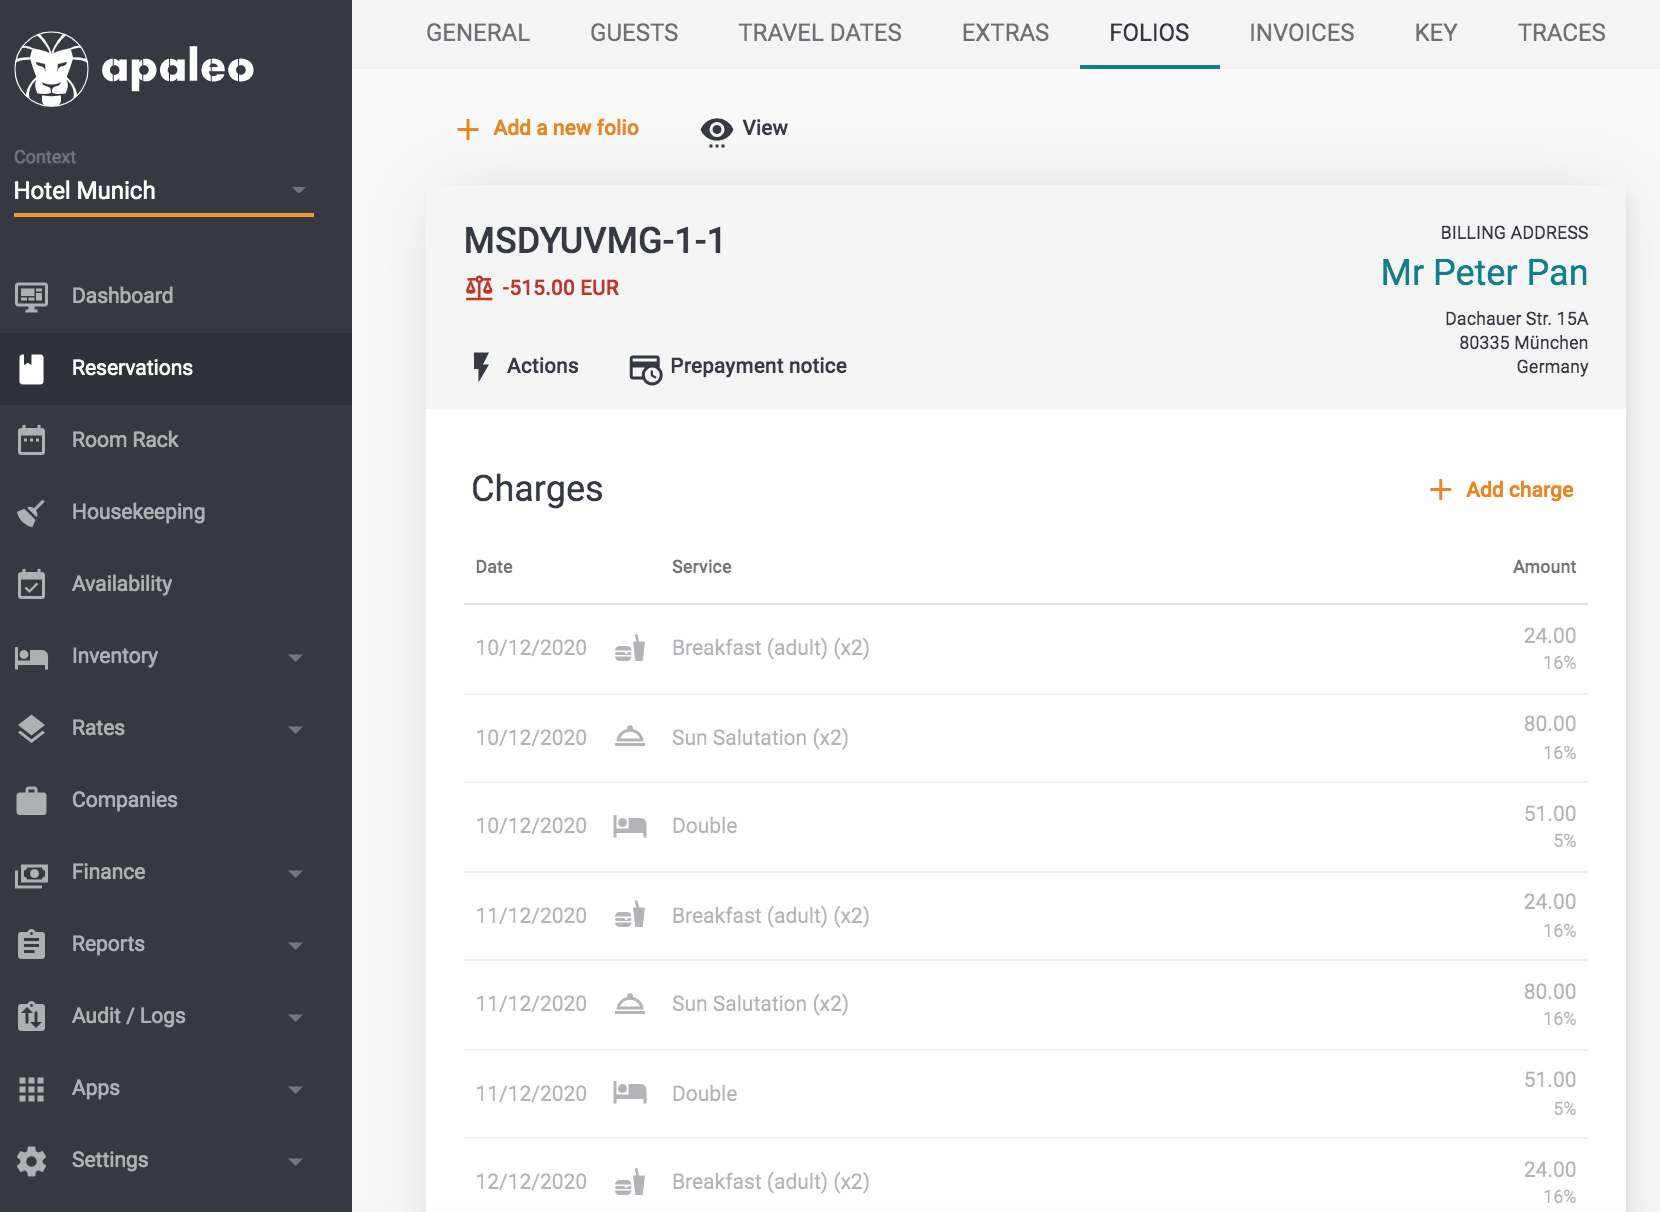Click the -515.00 EUR balance amount

click(560, 288)
